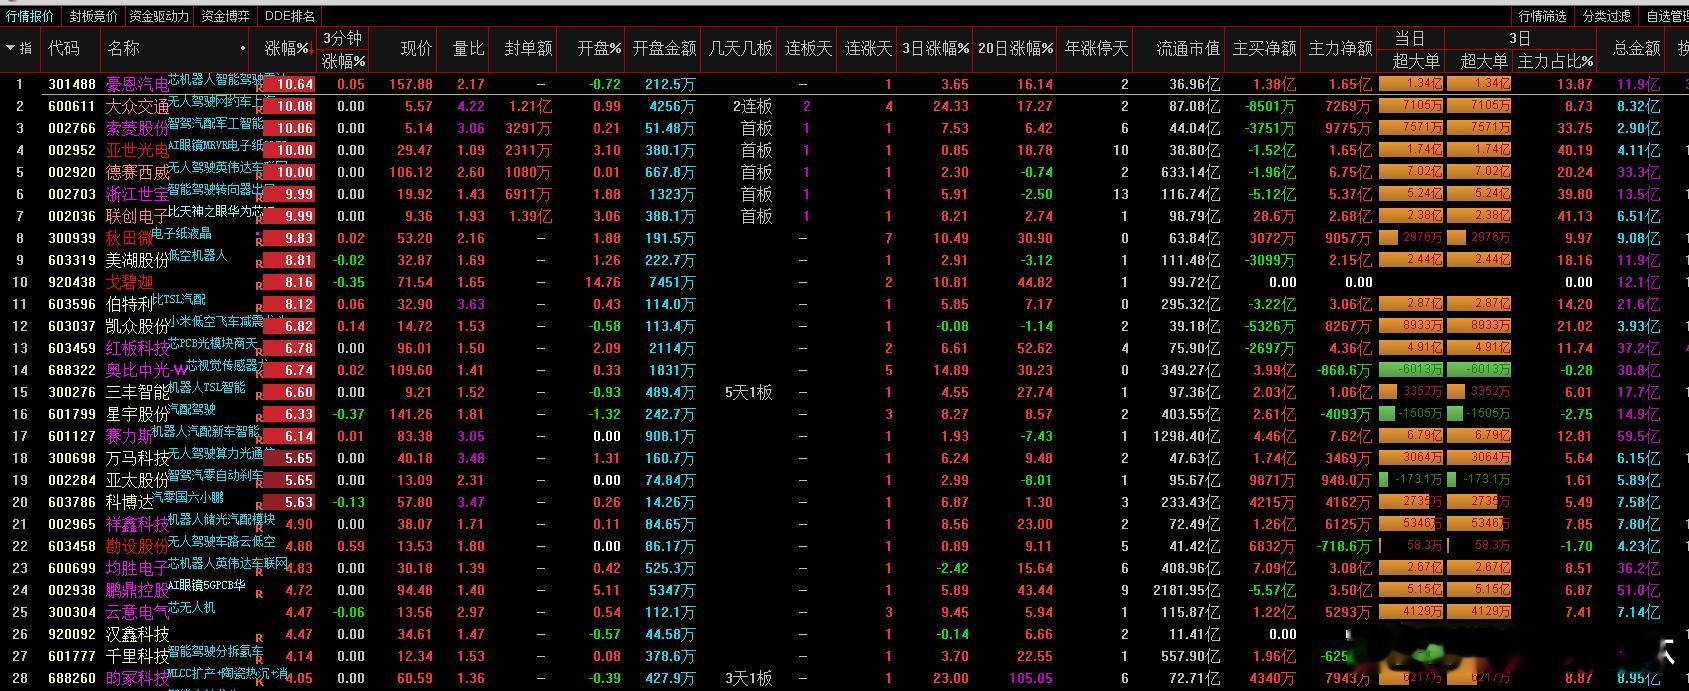This screenshot has width=1689, height=691.
Task: Sort by the 20日涨幅% column header
Action: [x=1015, y=48]
